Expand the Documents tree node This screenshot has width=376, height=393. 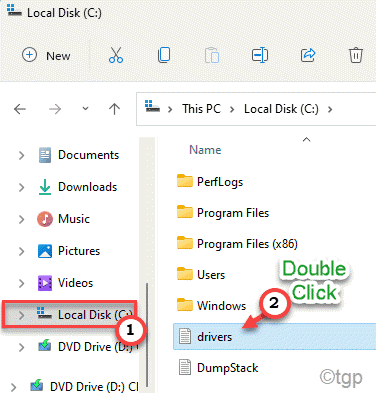(22, 155)
